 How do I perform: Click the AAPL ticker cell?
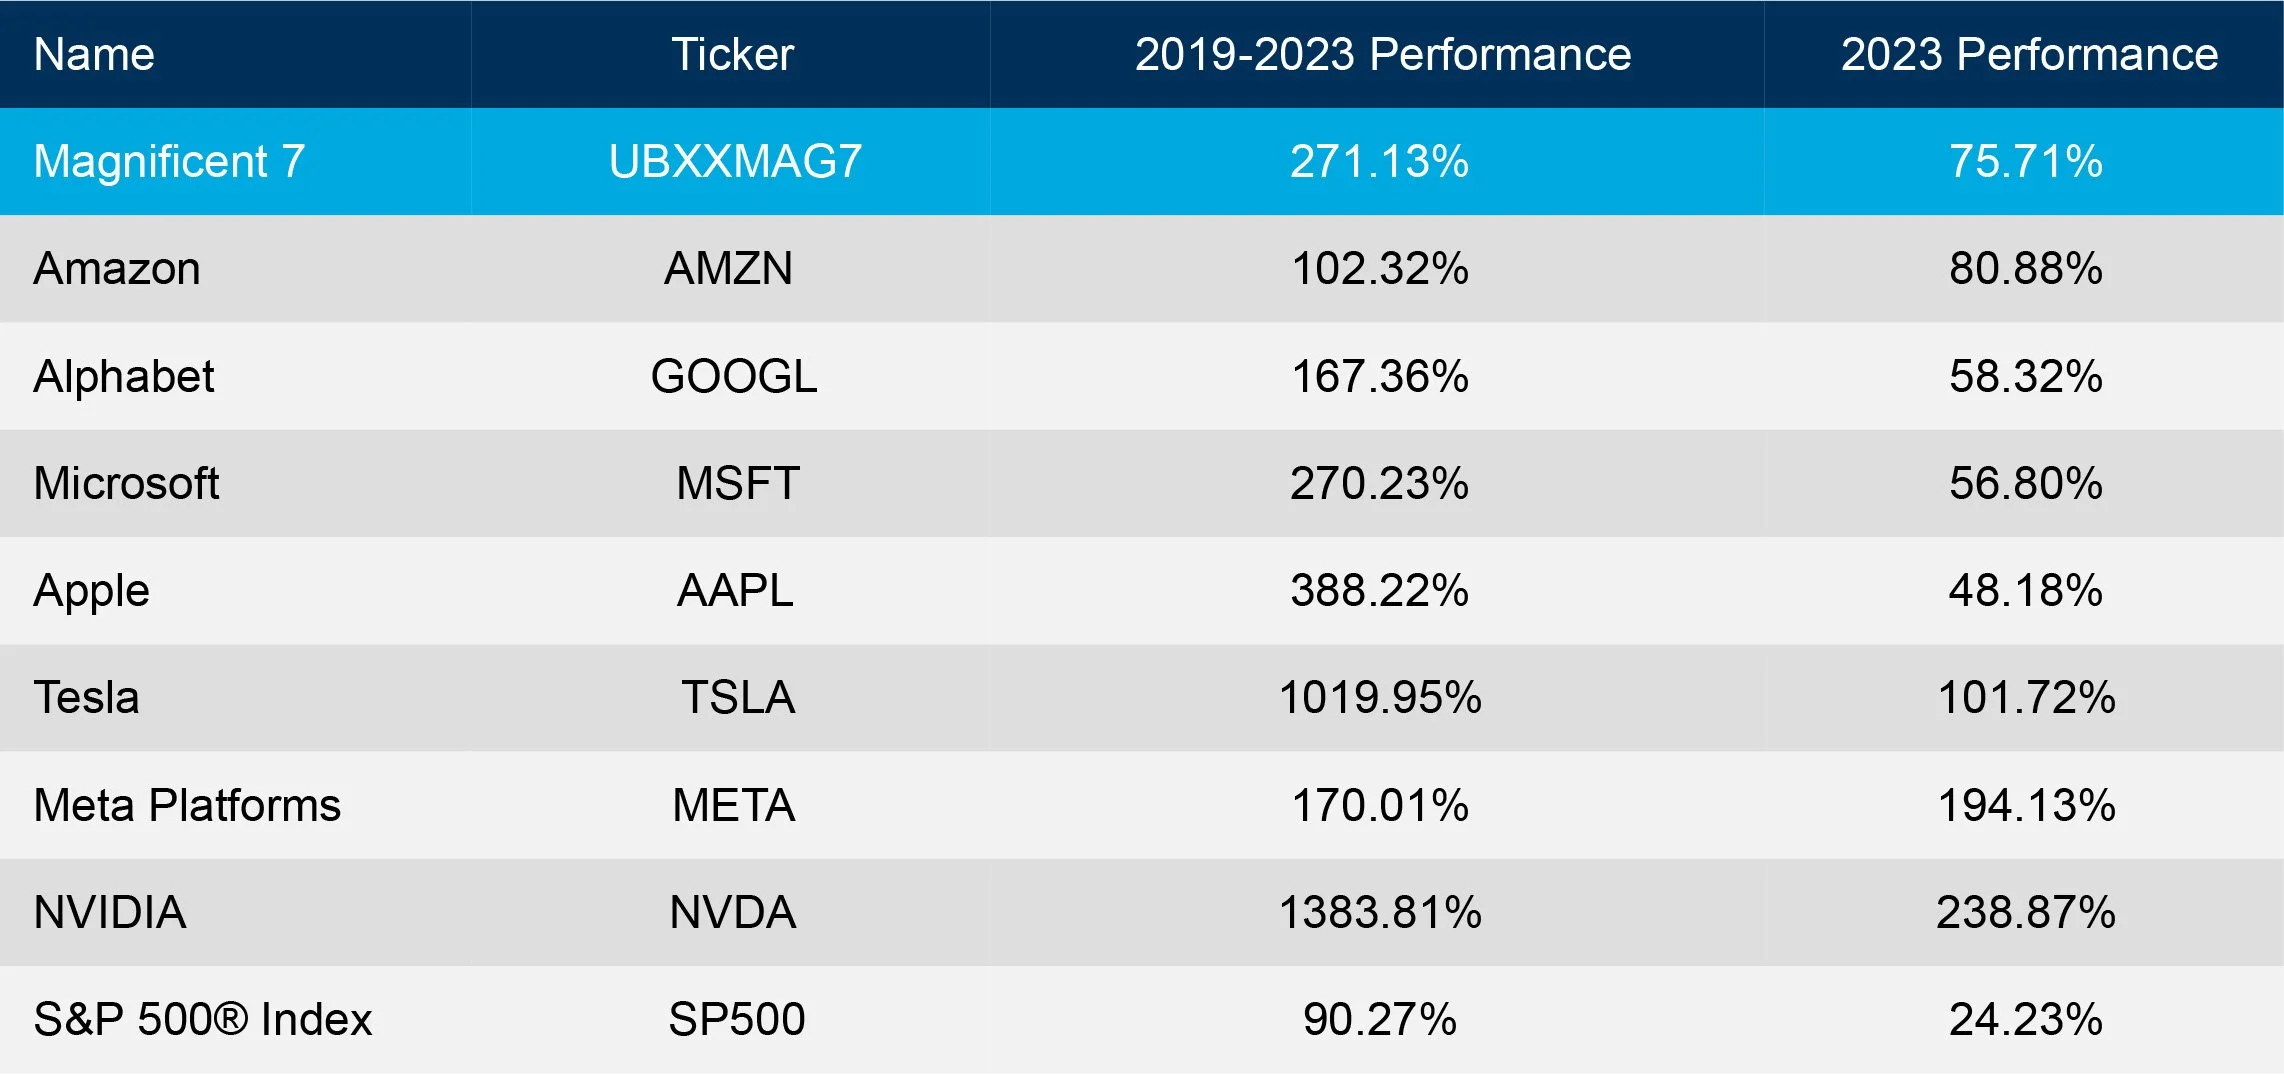(x=735, y=590)
